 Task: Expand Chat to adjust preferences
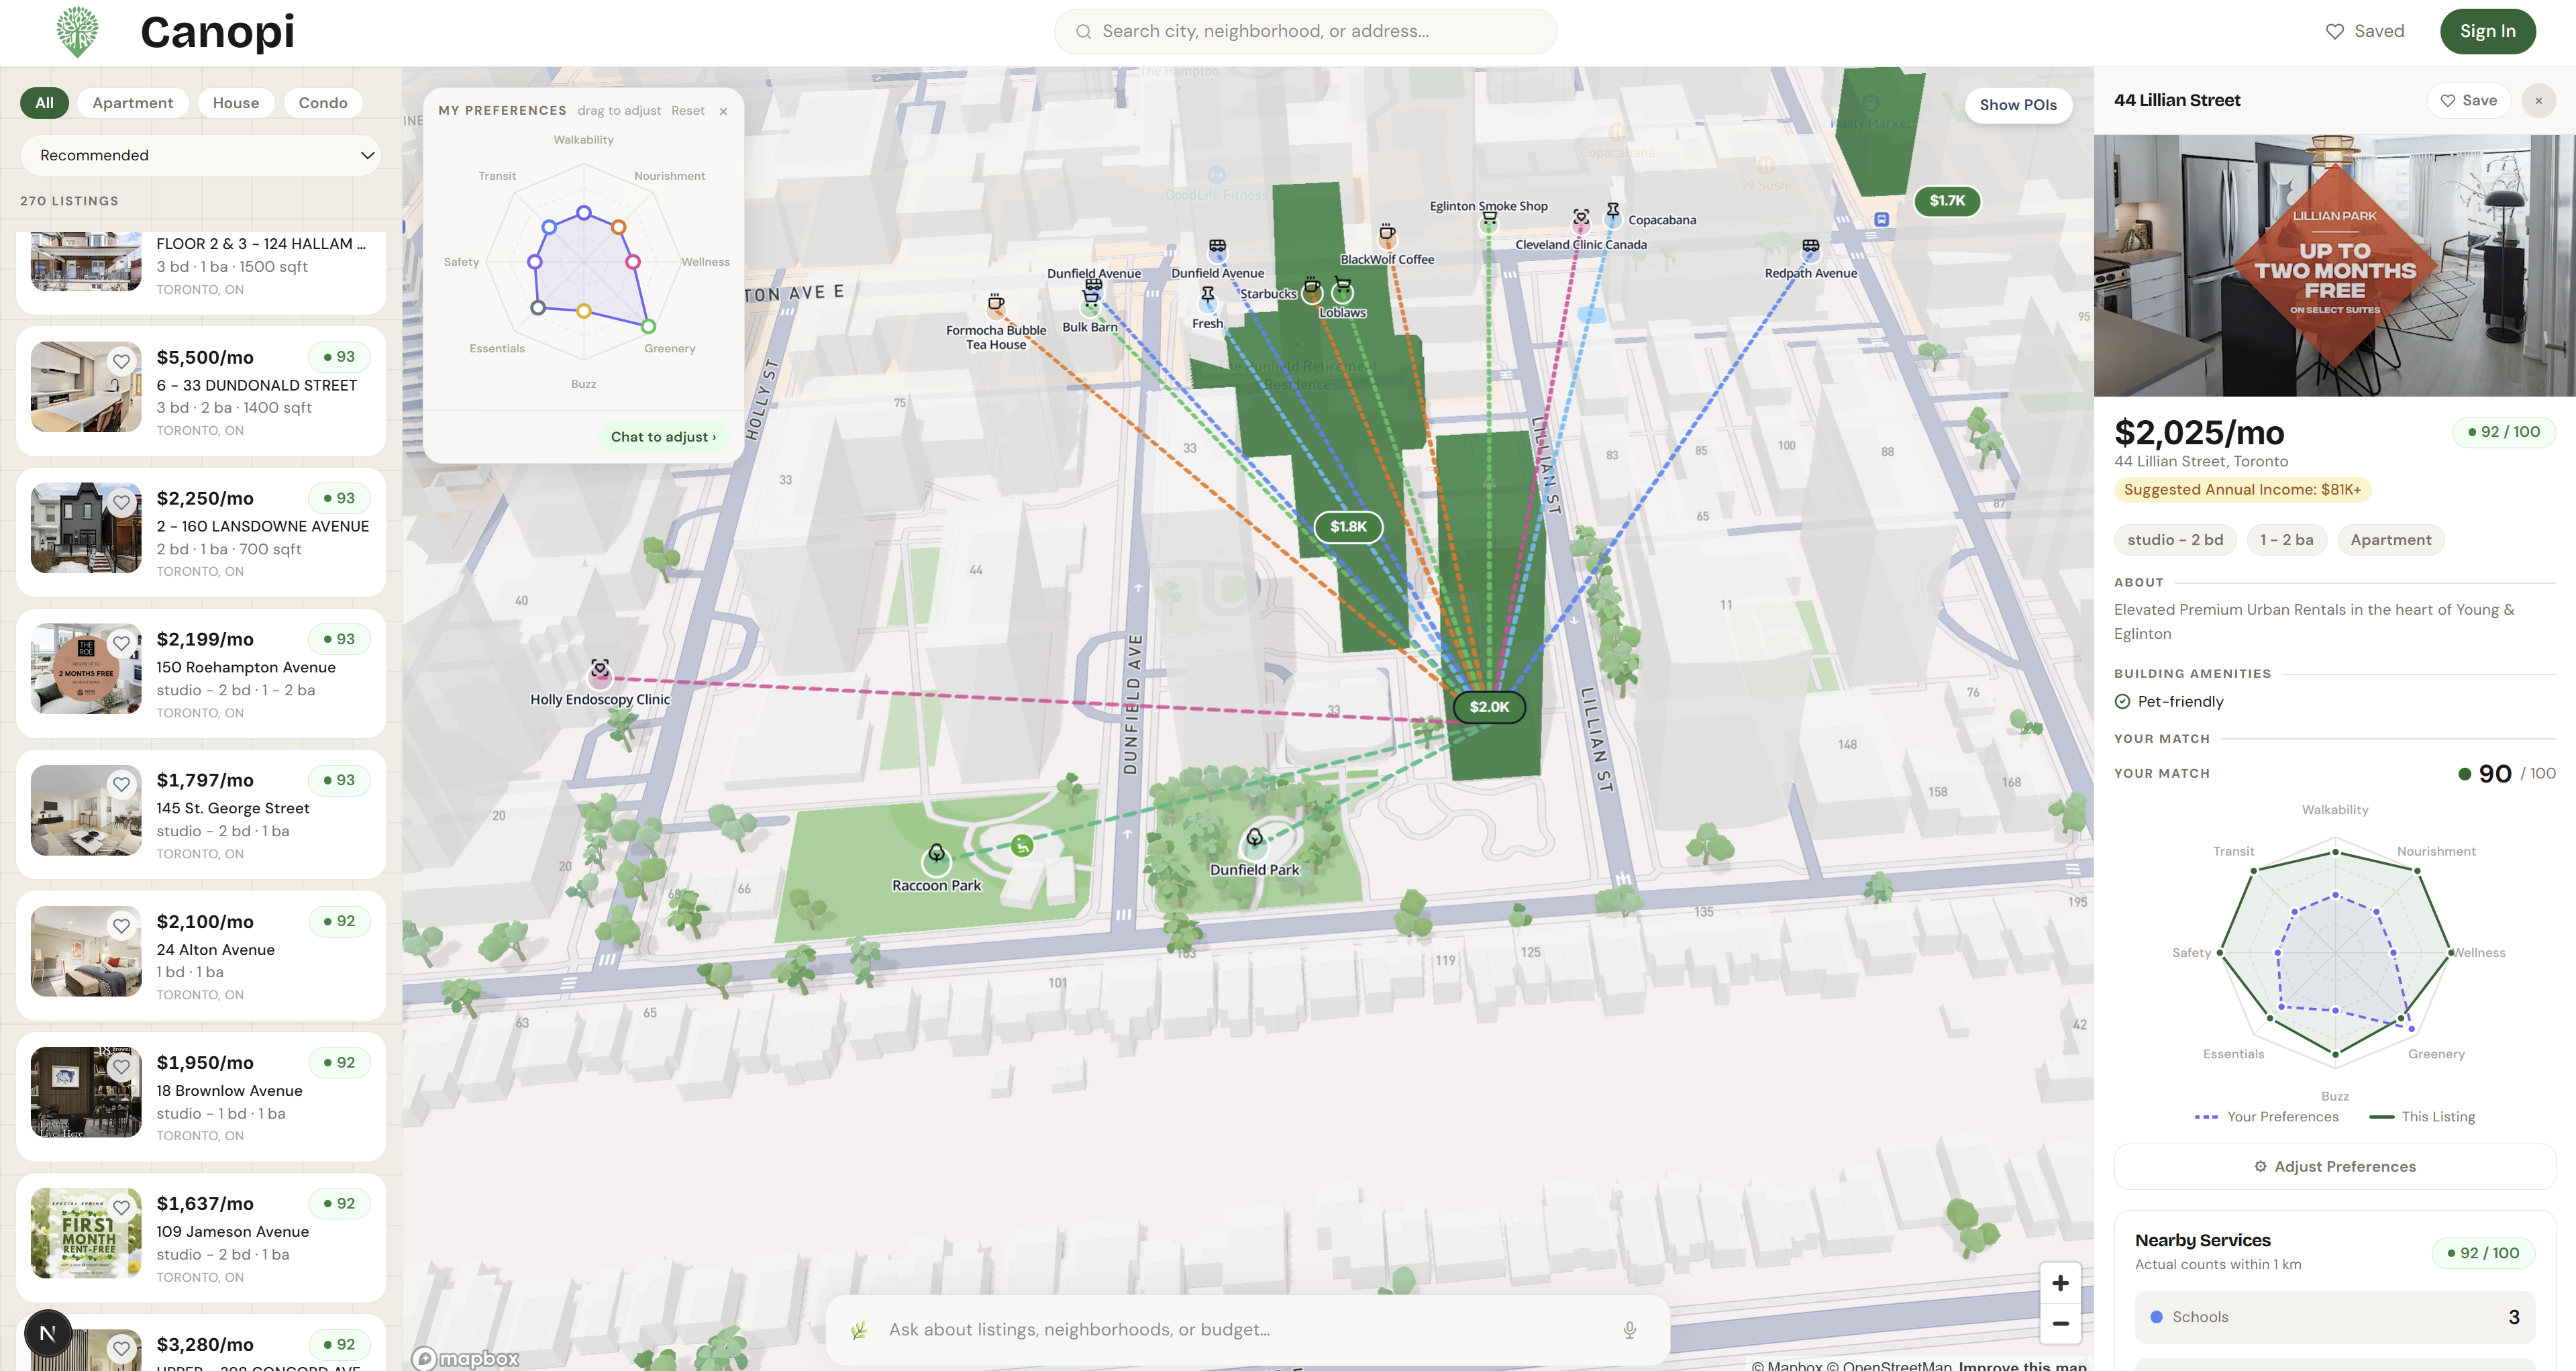663,437
